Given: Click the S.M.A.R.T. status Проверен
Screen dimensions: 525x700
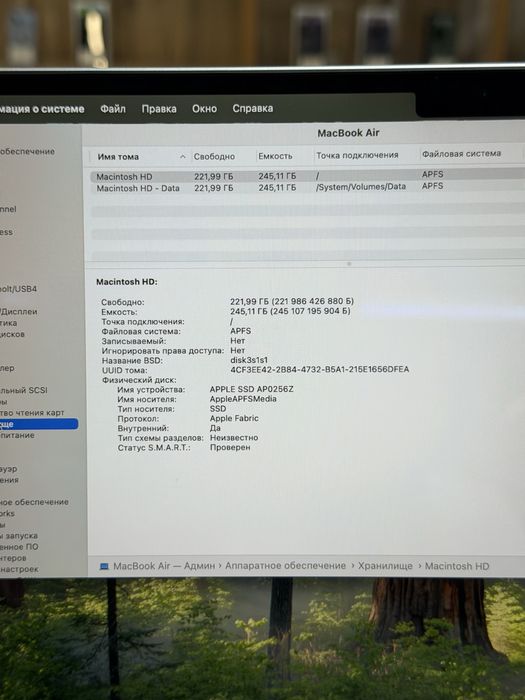Looking at the screenshot, I should pyautogui.click(x=230, y=448).
